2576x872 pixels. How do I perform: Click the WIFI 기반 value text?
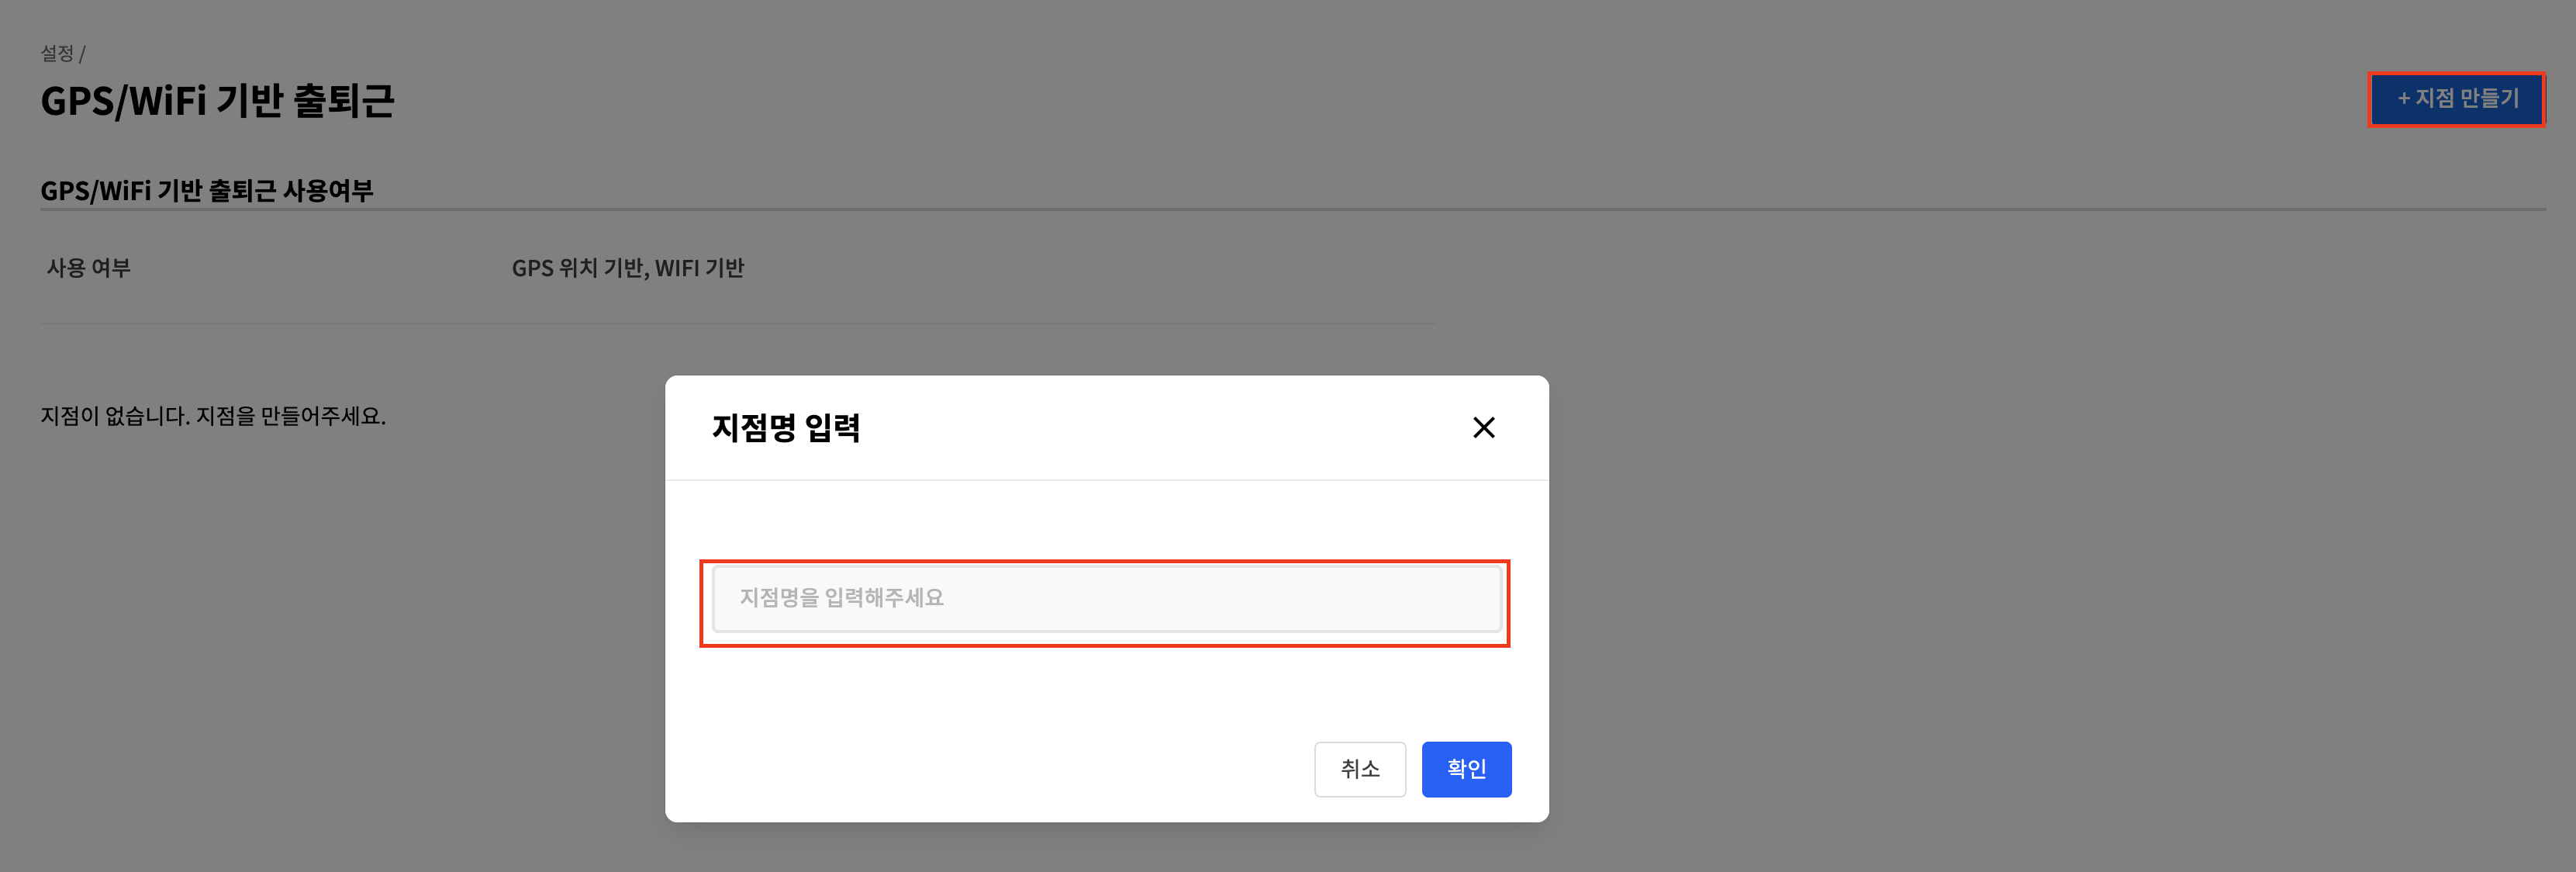[x=699, y=268]
